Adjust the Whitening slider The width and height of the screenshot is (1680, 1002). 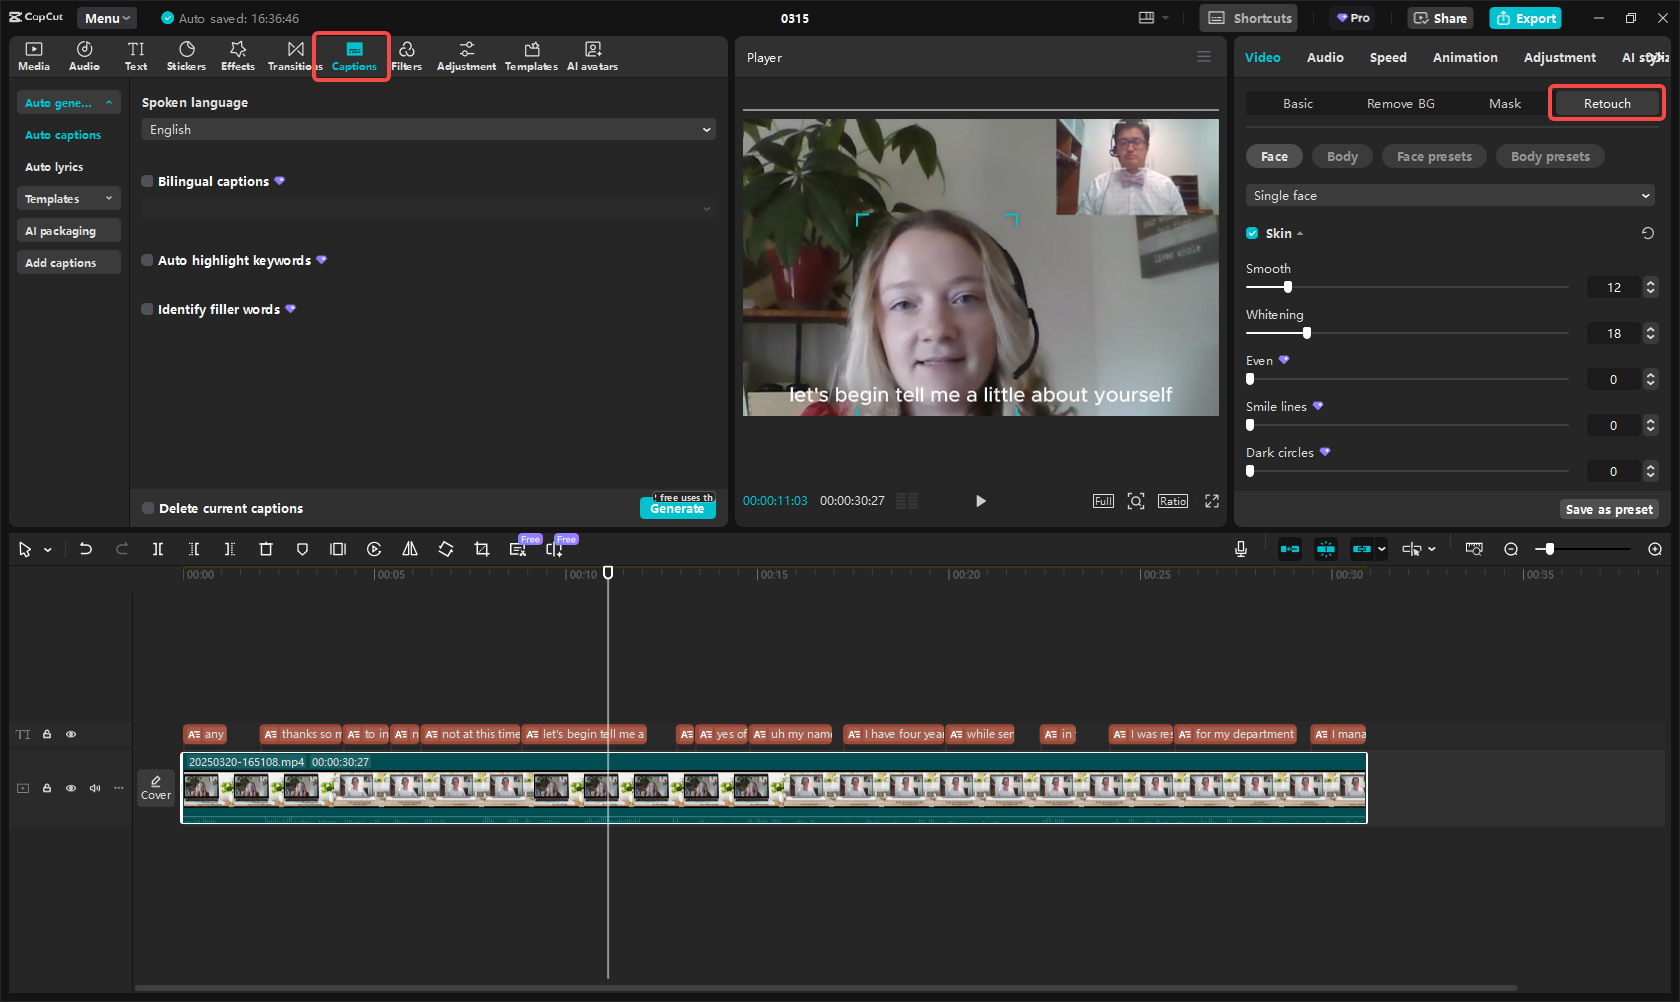(1307, 332)
